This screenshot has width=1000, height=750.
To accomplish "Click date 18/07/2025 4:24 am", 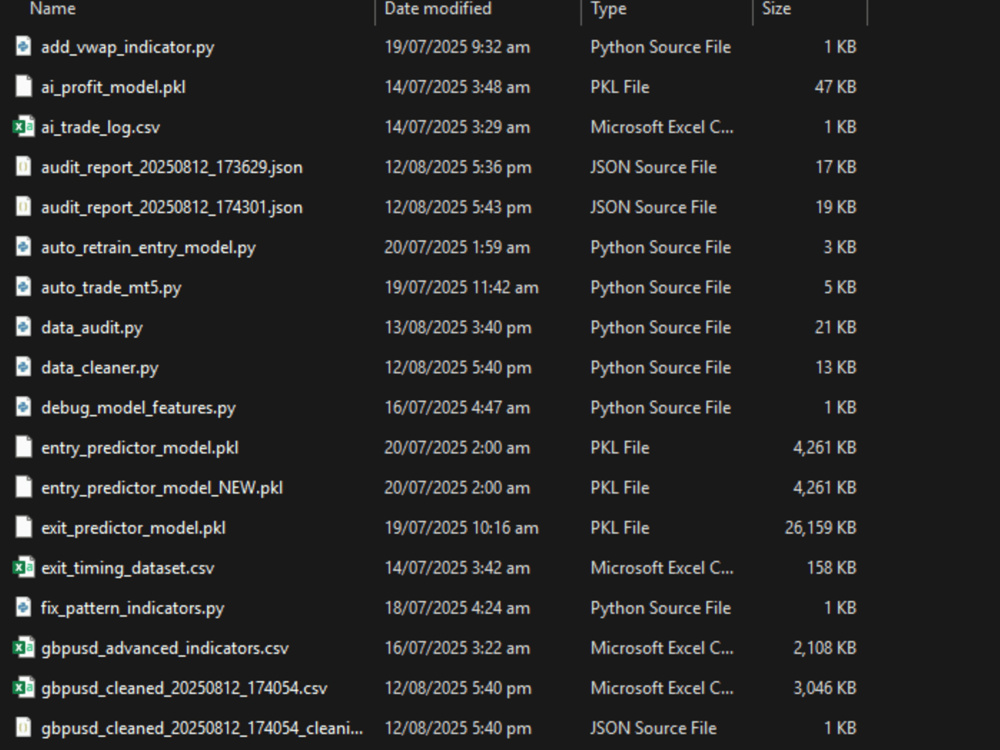I will (457, 608).
